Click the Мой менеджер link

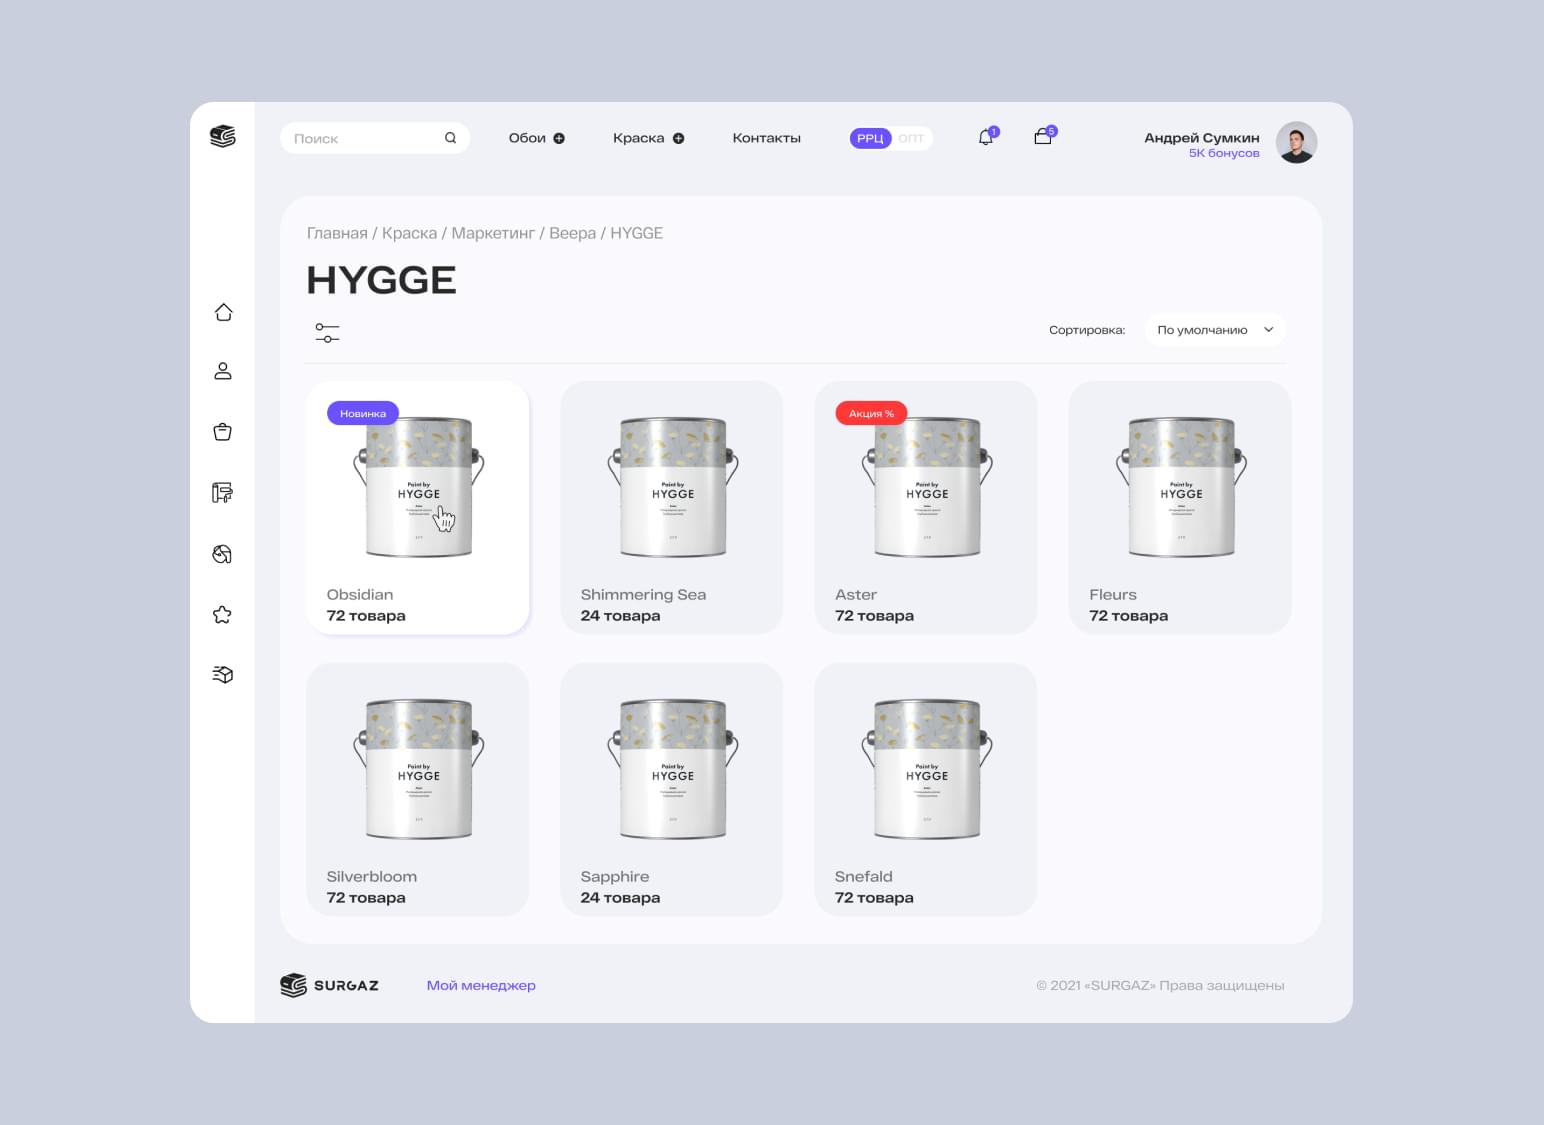(x=481, y=985)
